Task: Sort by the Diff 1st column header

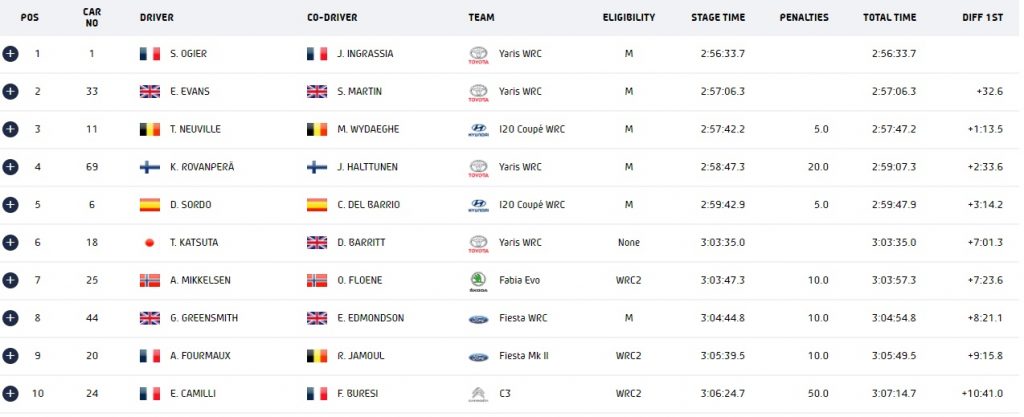Action: [x=982, y=18]
